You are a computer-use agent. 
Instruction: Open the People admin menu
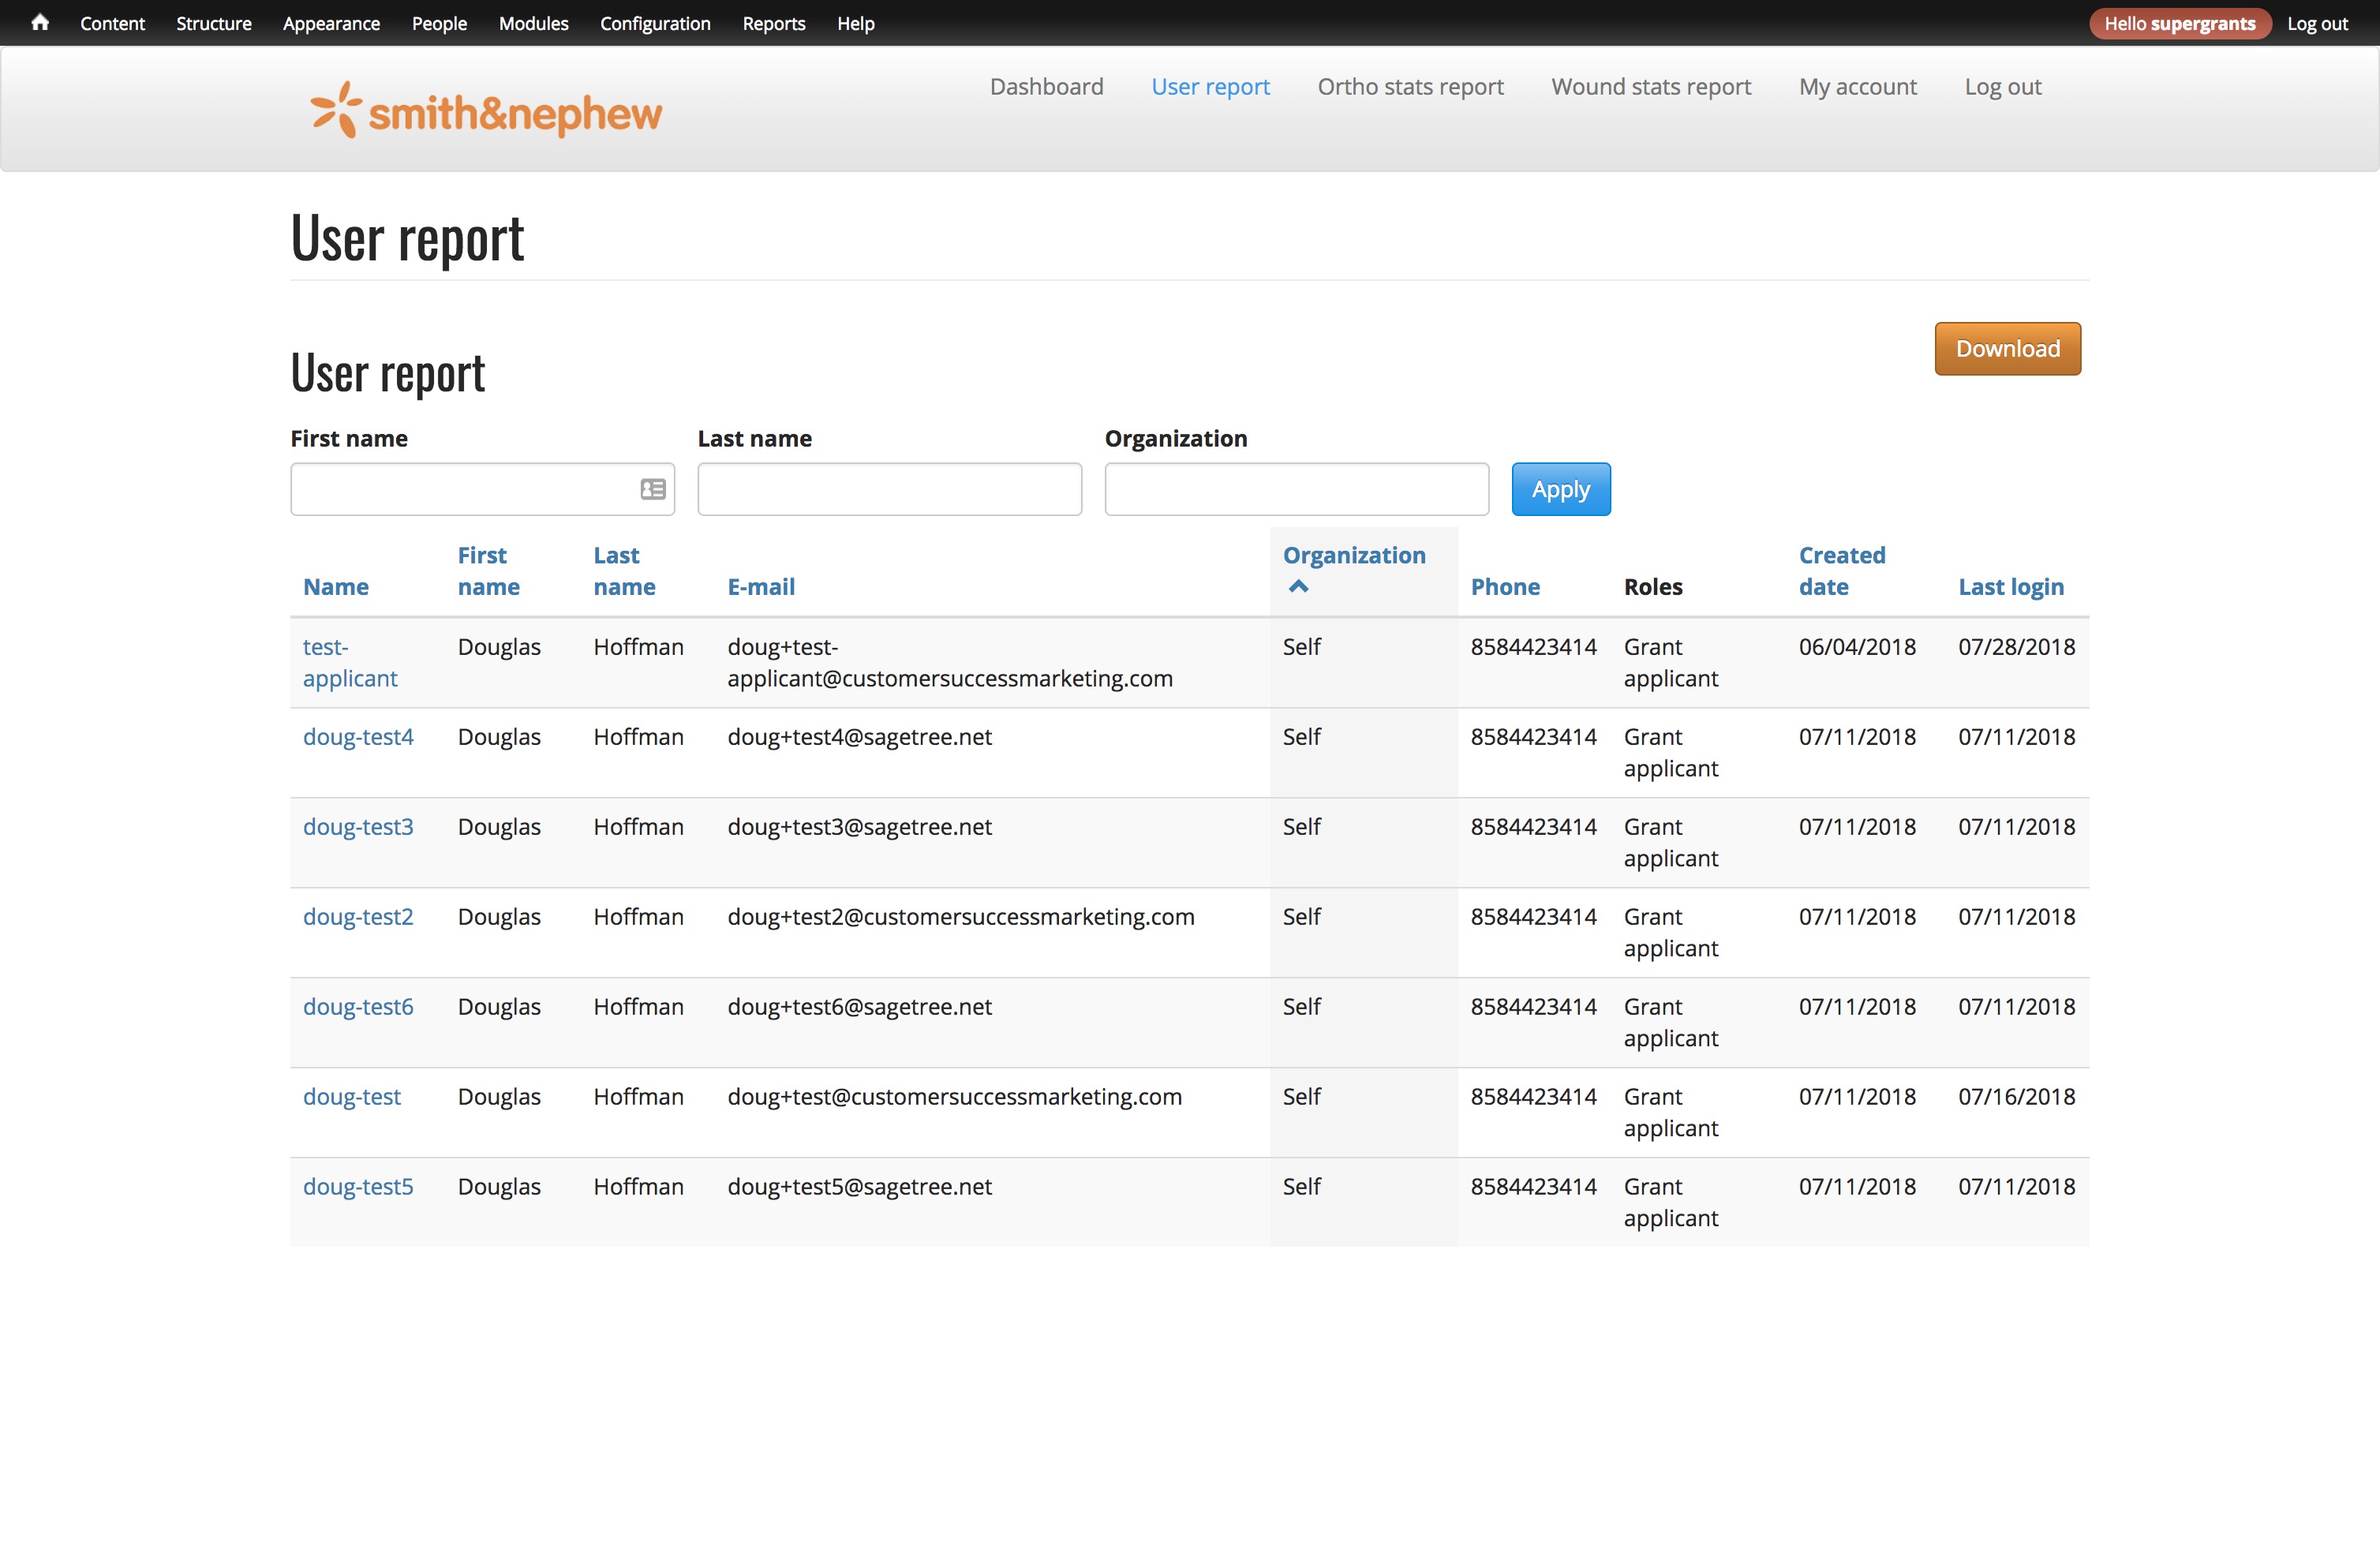[439, 23]
